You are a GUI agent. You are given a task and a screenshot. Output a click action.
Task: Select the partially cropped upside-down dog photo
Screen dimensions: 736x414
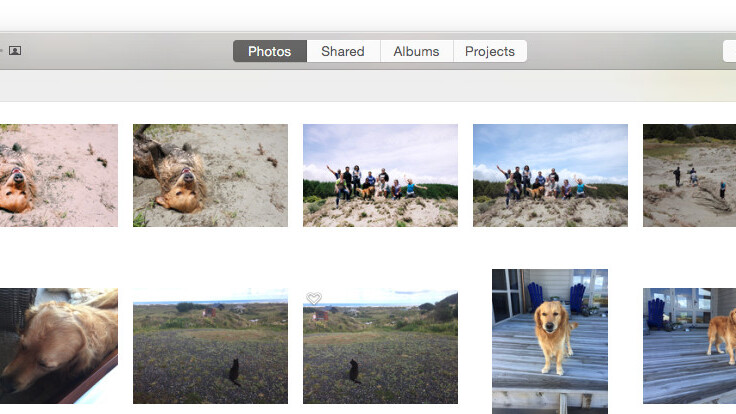pyautogui.click(x=58, y=175)
